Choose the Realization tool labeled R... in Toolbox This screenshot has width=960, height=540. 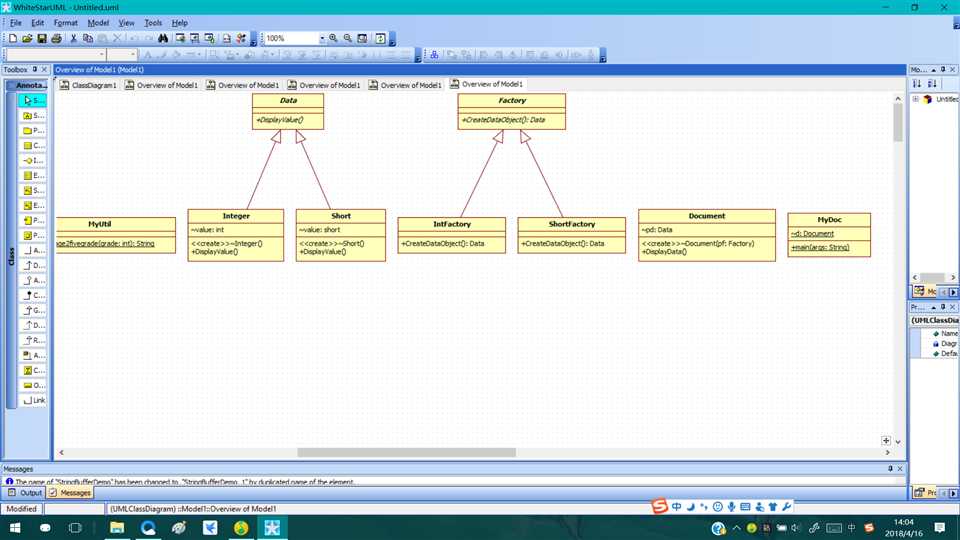33,340
